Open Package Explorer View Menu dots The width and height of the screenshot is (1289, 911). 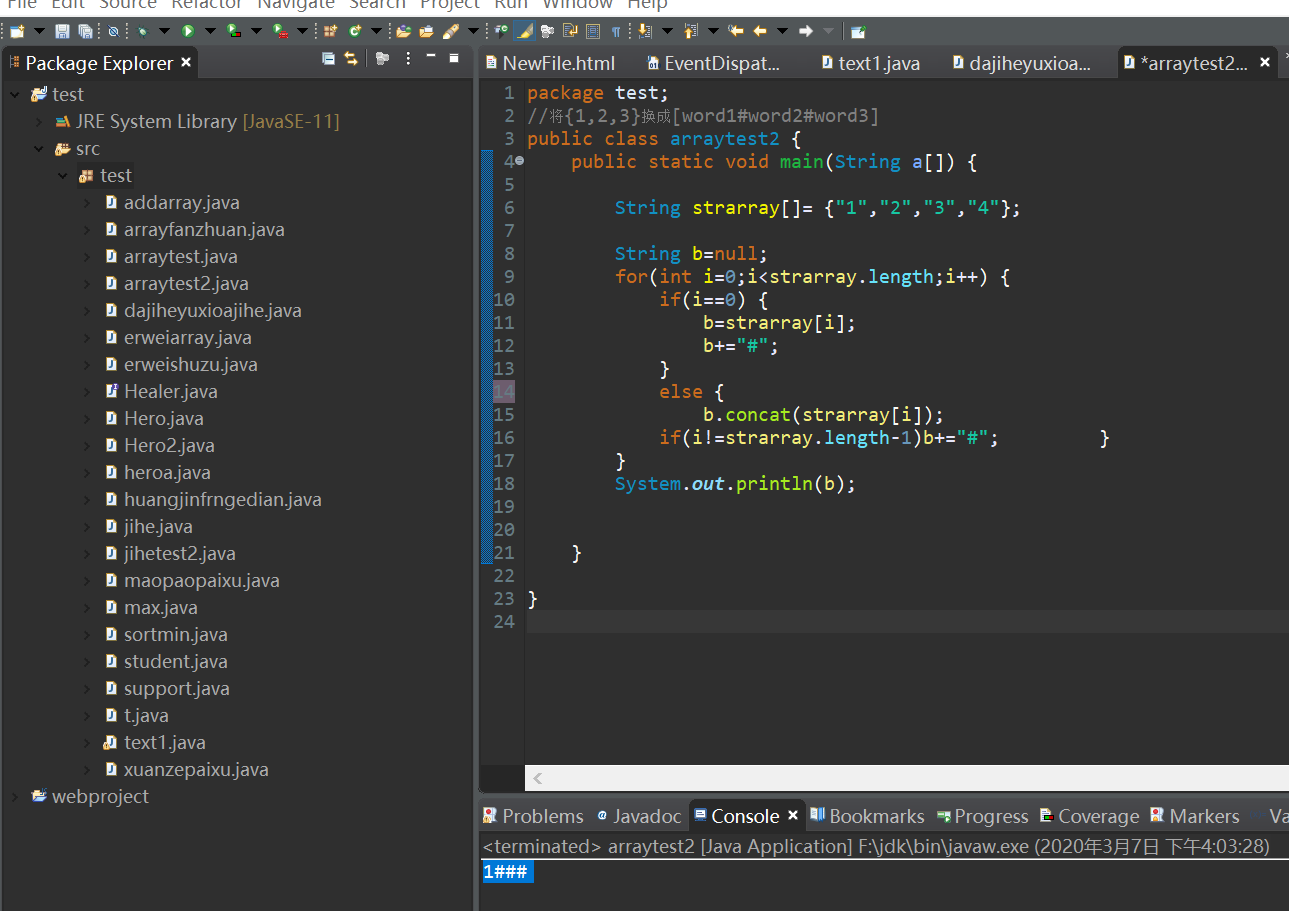pos(408,58)
